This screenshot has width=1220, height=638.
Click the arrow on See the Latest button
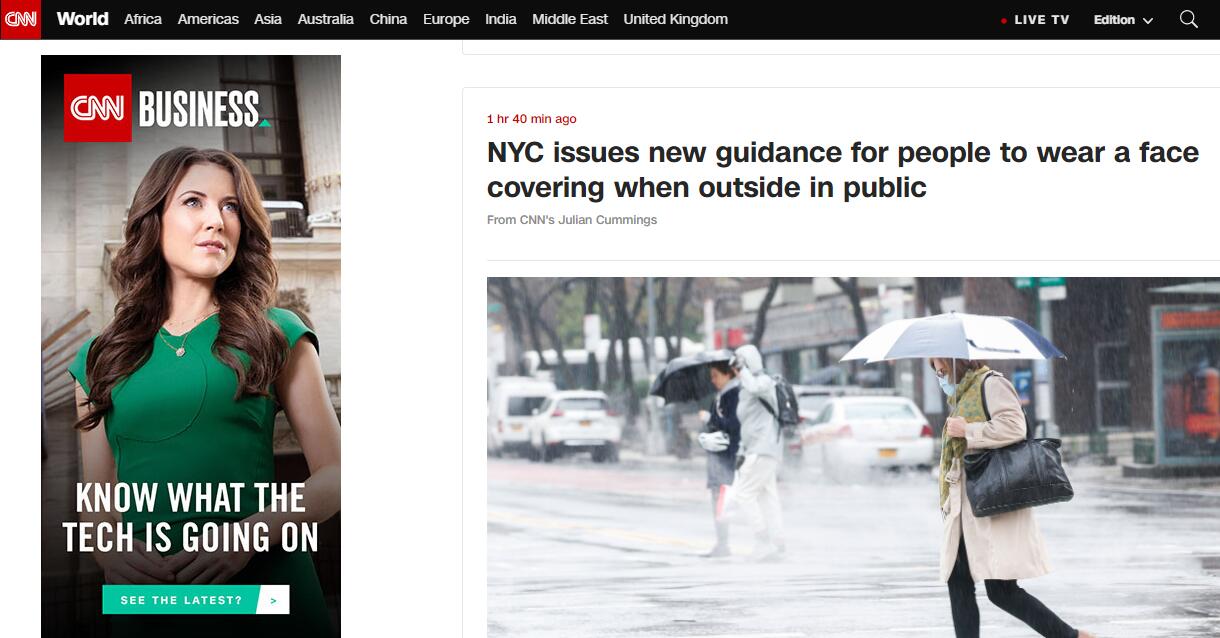pyautogui.click(x=273, y=600)
